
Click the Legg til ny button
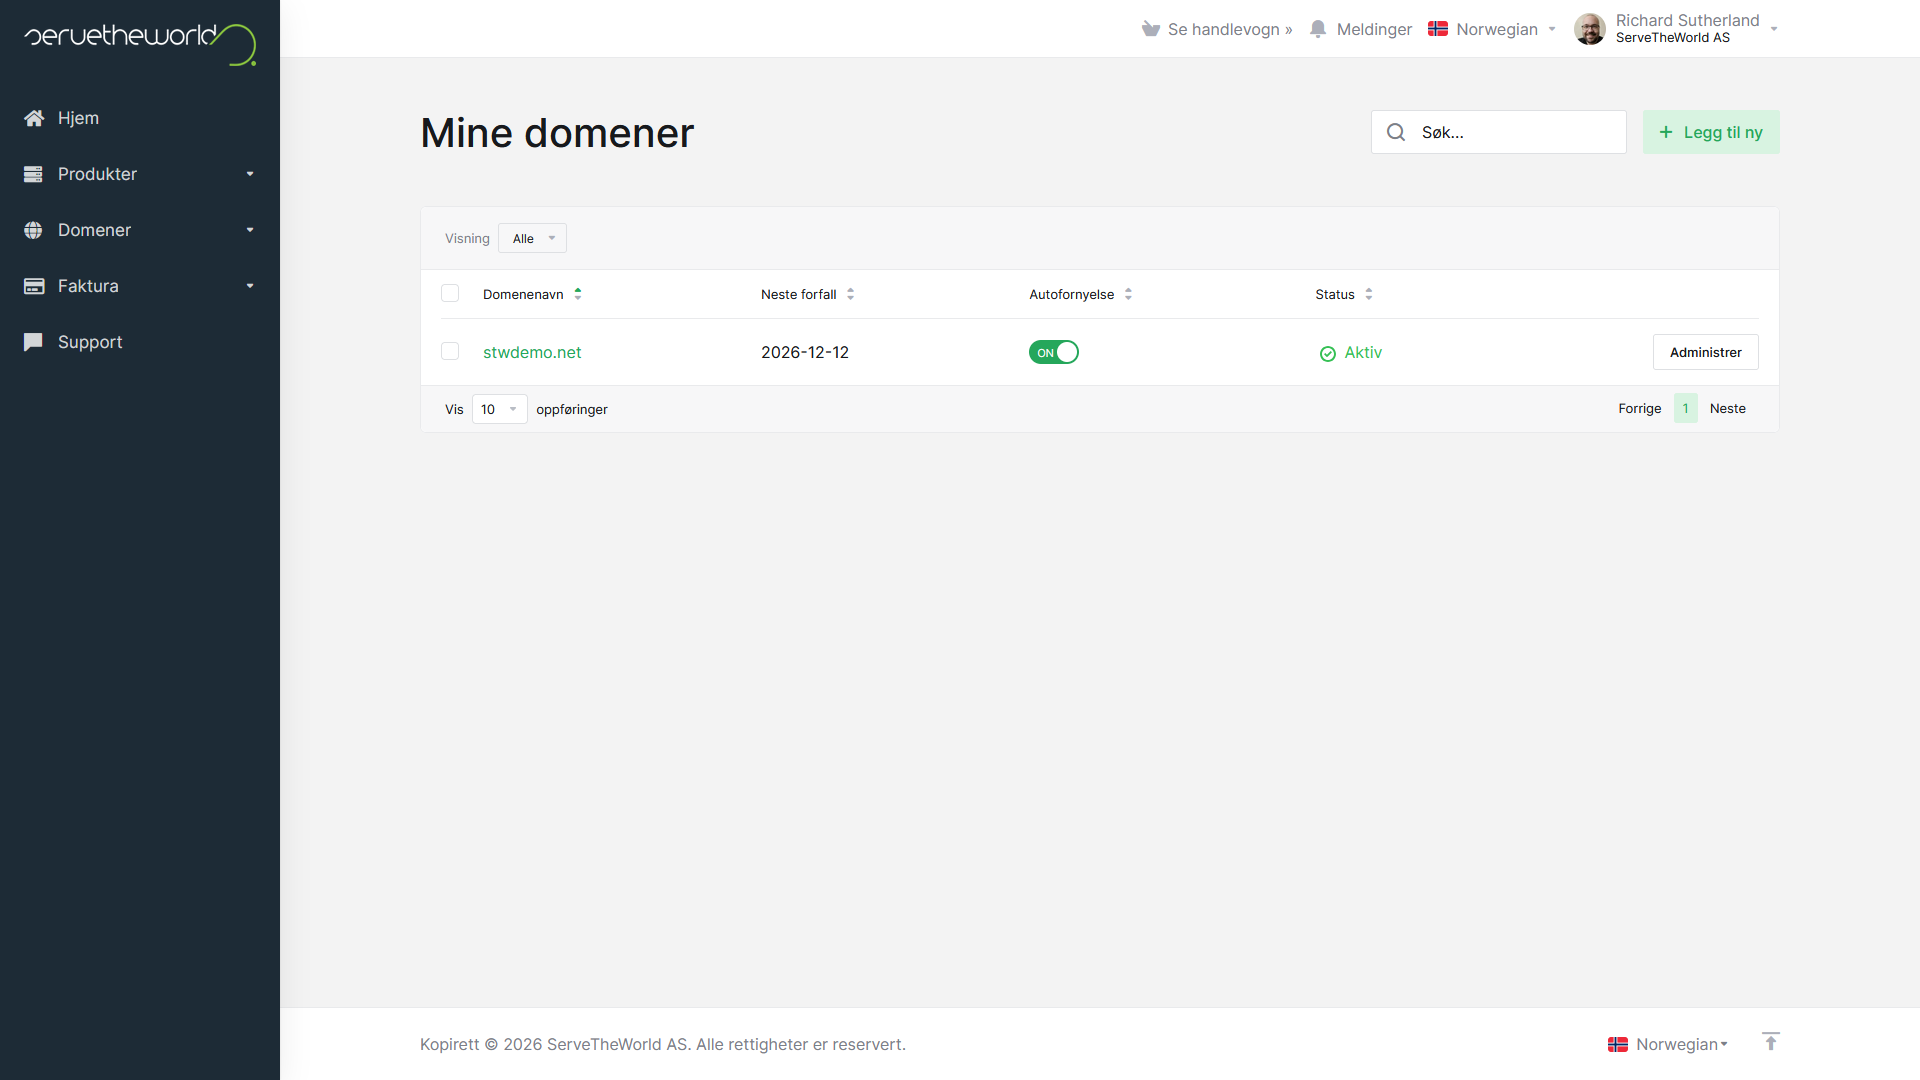pyautogui.click(x=1710, y=132)
